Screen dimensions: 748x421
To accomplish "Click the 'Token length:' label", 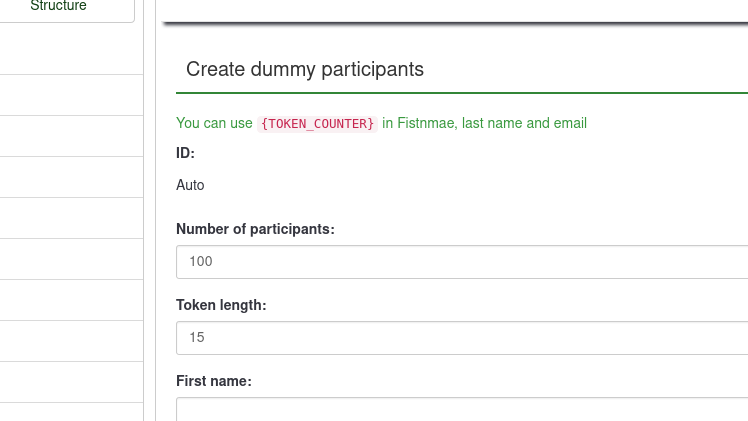I will 221,305.
